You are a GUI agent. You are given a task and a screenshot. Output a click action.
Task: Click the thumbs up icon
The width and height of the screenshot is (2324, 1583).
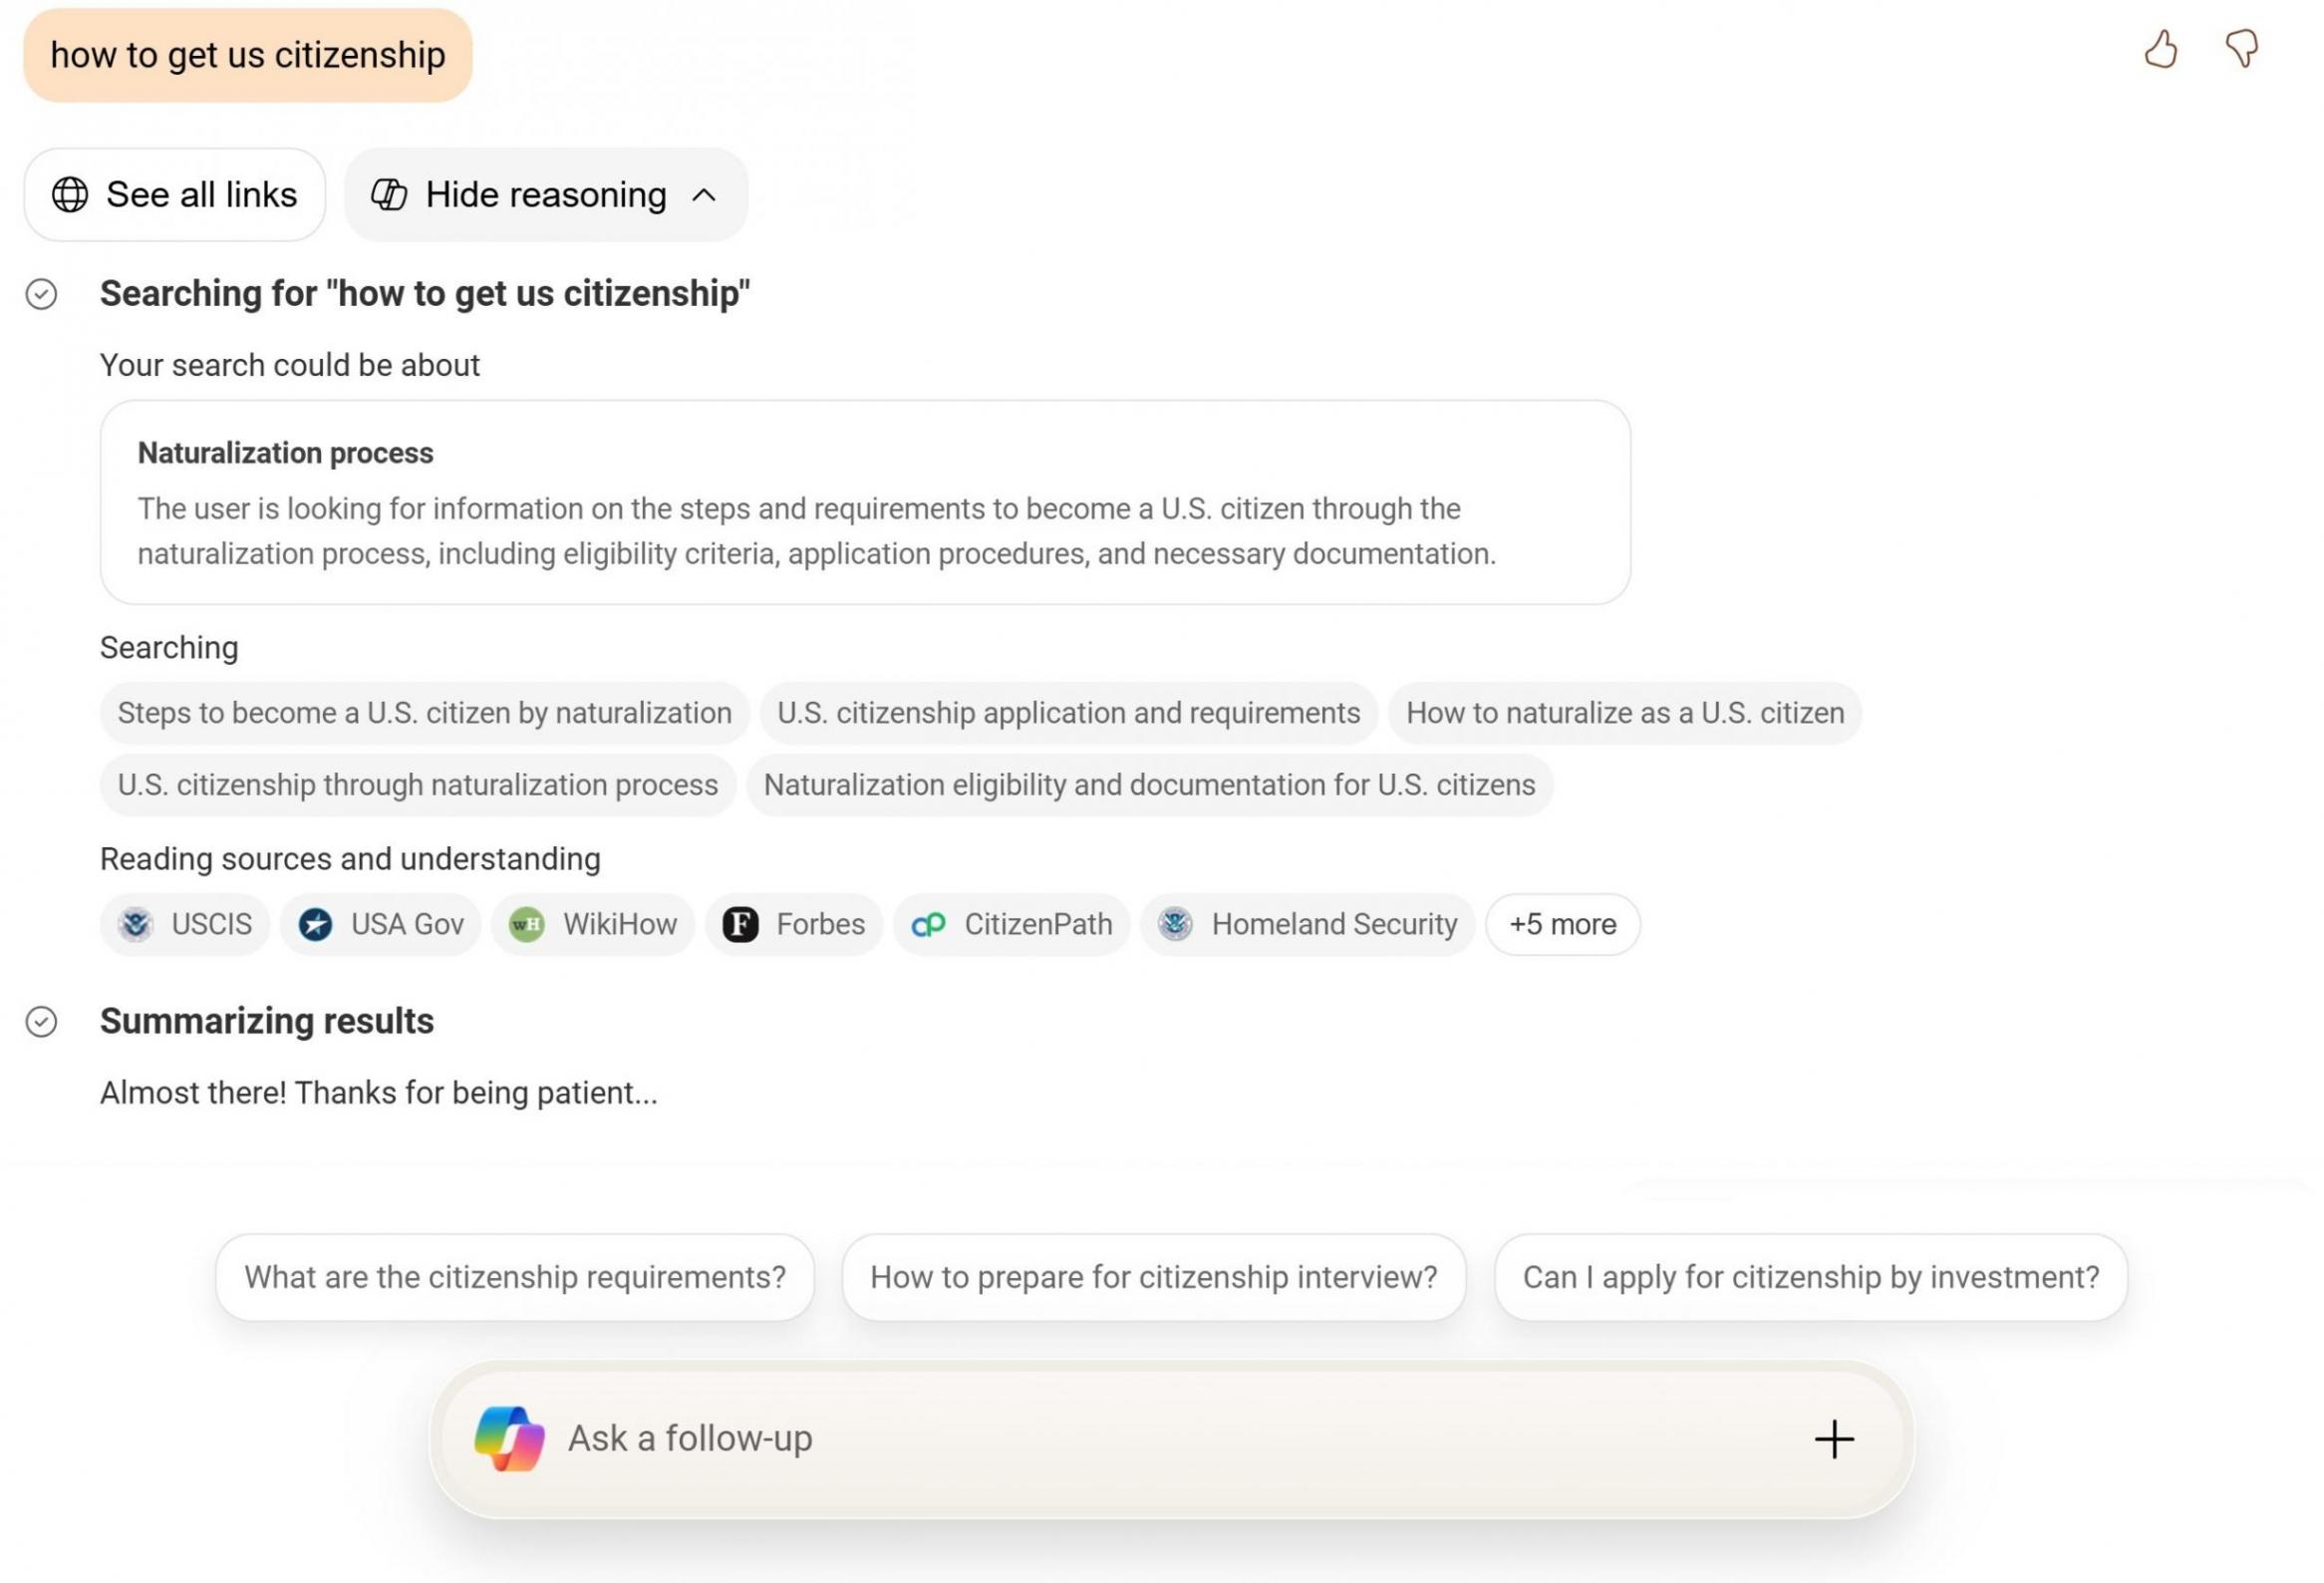click(x=2161, y=49)
